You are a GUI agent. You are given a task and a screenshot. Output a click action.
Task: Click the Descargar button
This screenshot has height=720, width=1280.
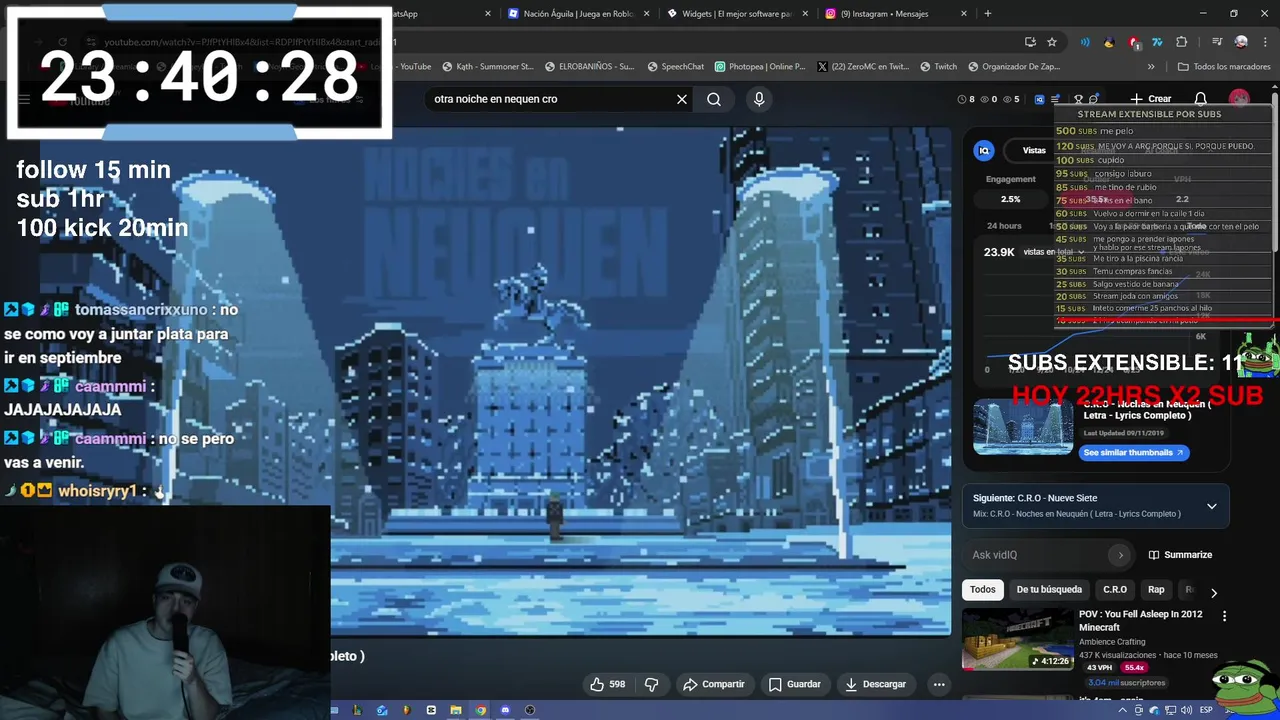(x=875, y=684)
